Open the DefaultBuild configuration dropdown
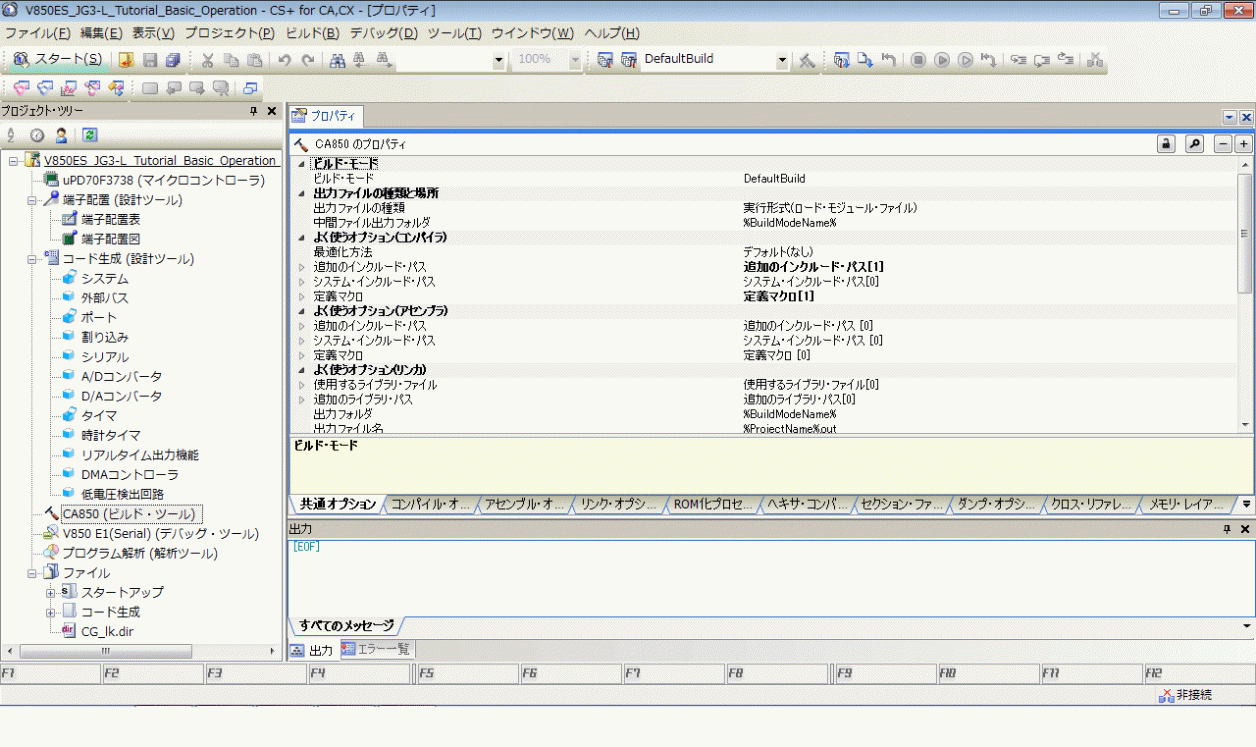 [x=782, y=59]
